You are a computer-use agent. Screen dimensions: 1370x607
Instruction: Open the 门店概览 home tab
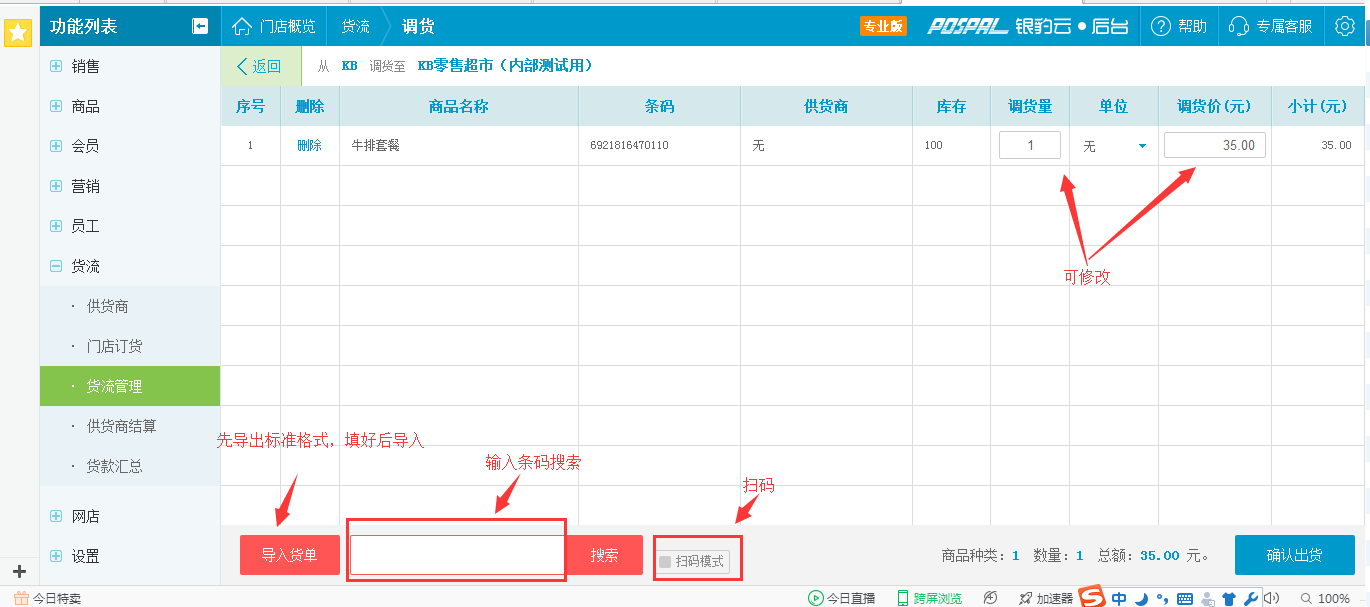point(274,26)
